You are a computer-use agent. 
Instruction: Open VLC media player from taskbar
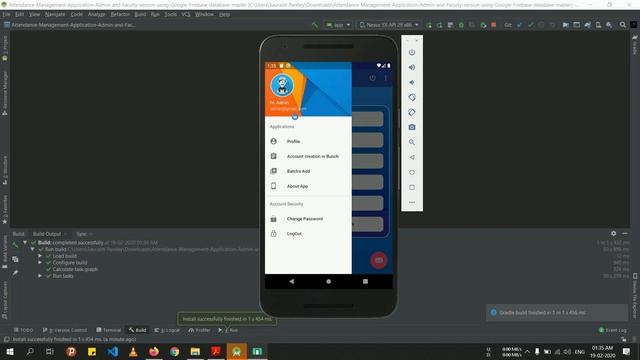(x=133, y=351)
